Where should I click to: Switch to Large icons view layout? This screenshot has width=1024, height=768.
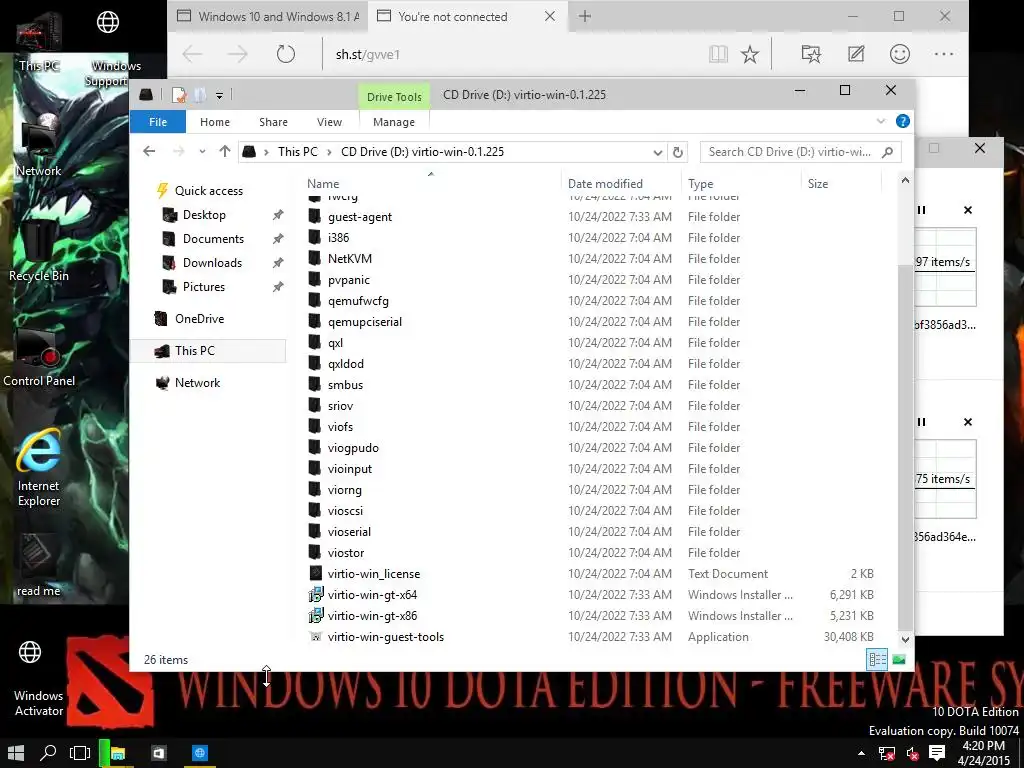point(899,660)
